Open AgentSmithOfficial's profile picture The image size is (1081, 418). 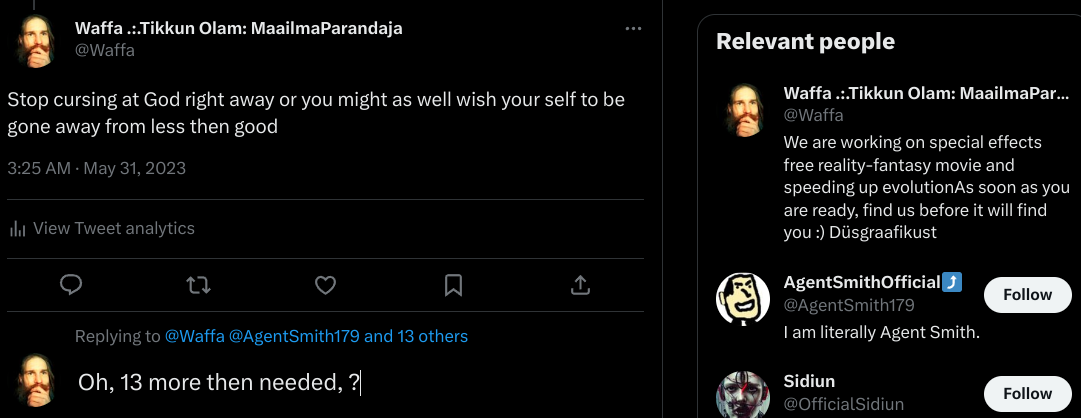(x=742, y=299)
